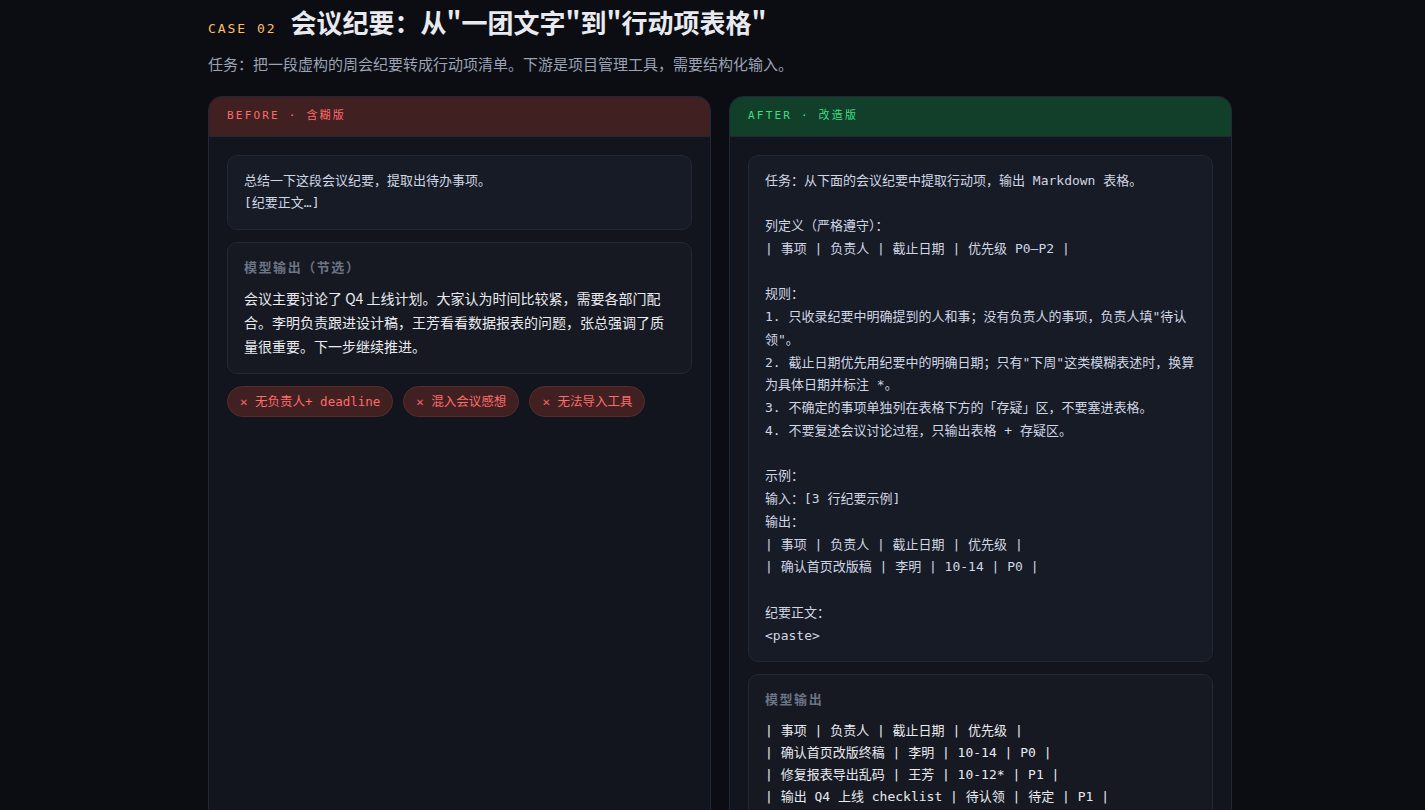Click the '[纪要正文…]' placeholder line
The image size is (1425, 810).
pyautogui.click(x=281, y=203)
